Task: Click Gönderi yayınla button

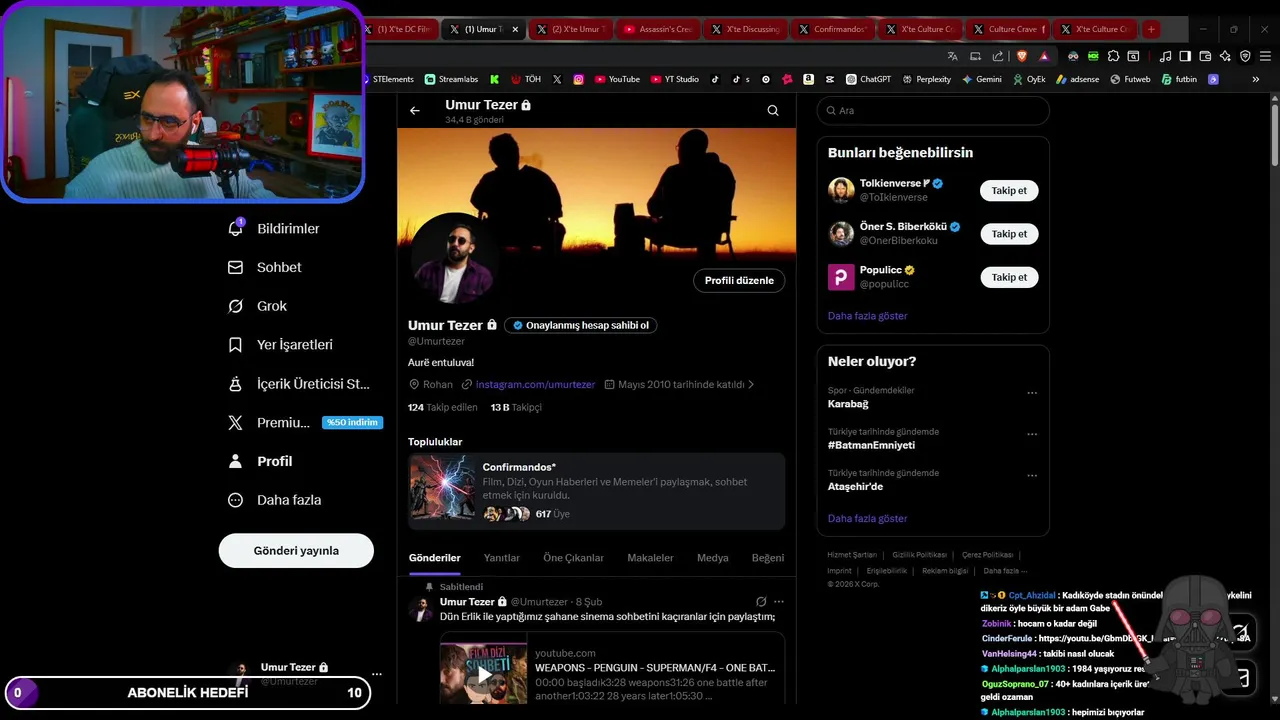Action: pos(296,551)
